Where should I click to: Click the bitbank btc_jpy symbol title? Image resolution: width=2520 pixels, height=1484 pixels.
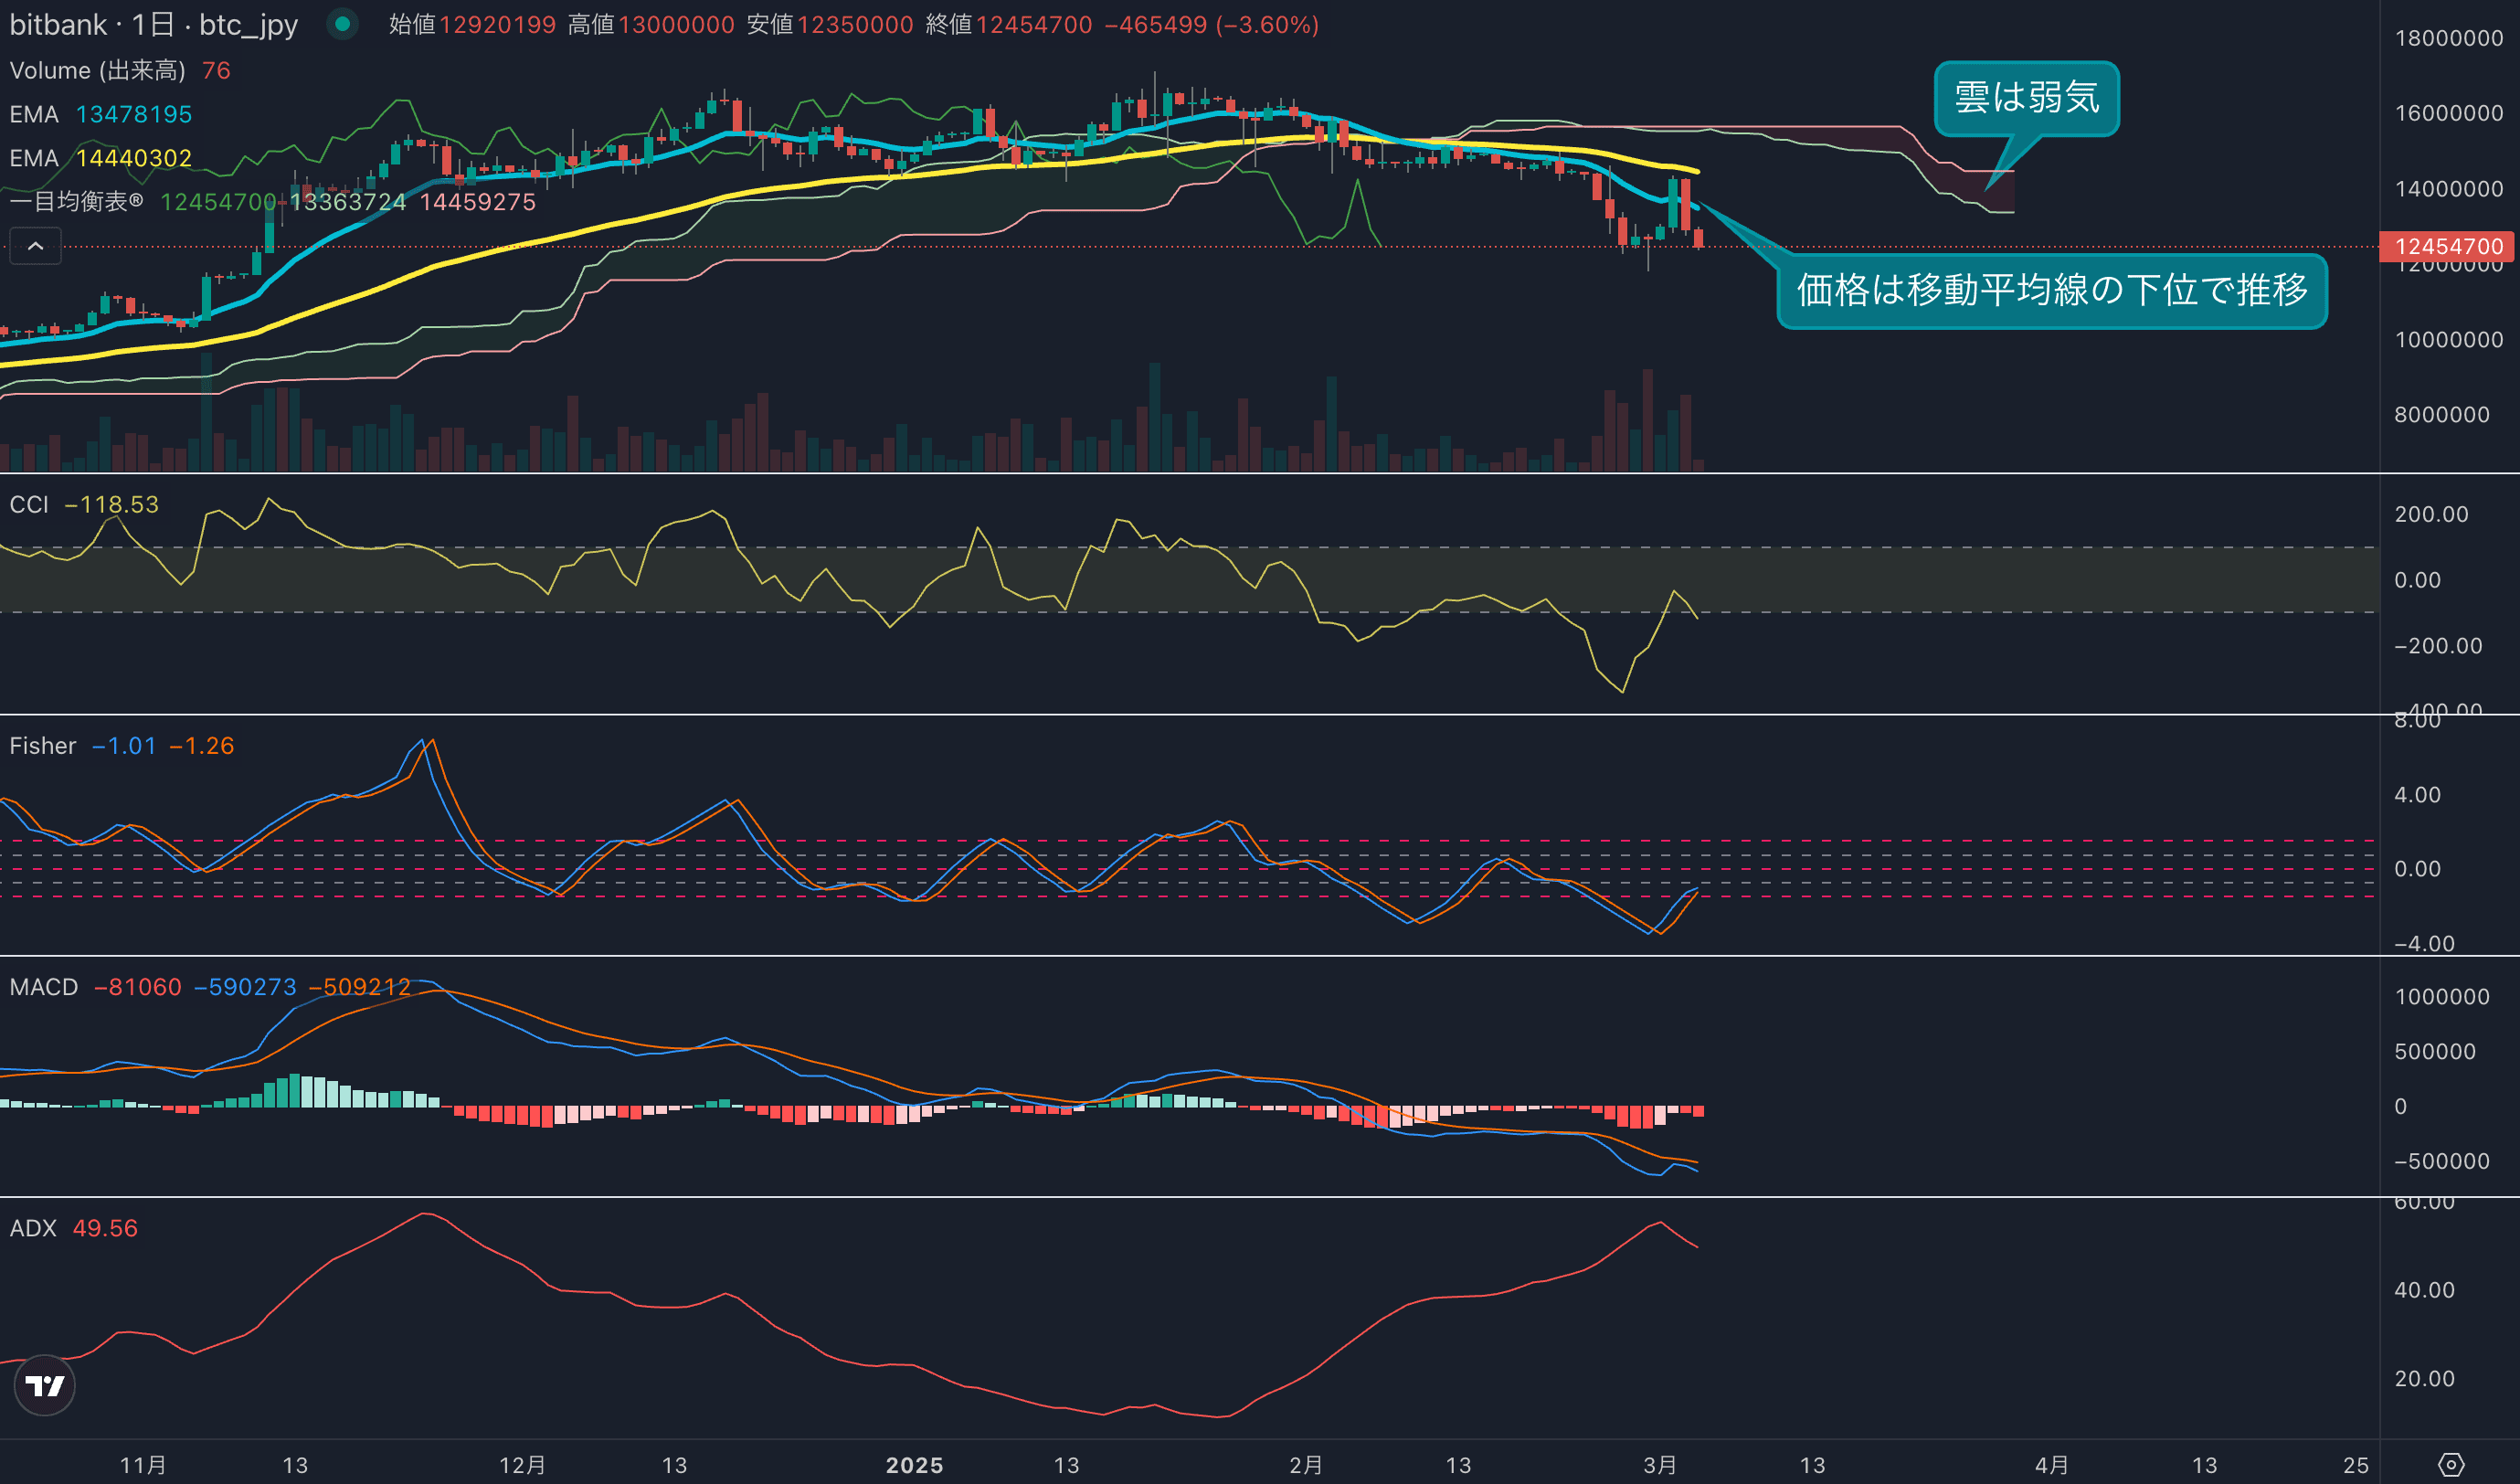[153, 24]
